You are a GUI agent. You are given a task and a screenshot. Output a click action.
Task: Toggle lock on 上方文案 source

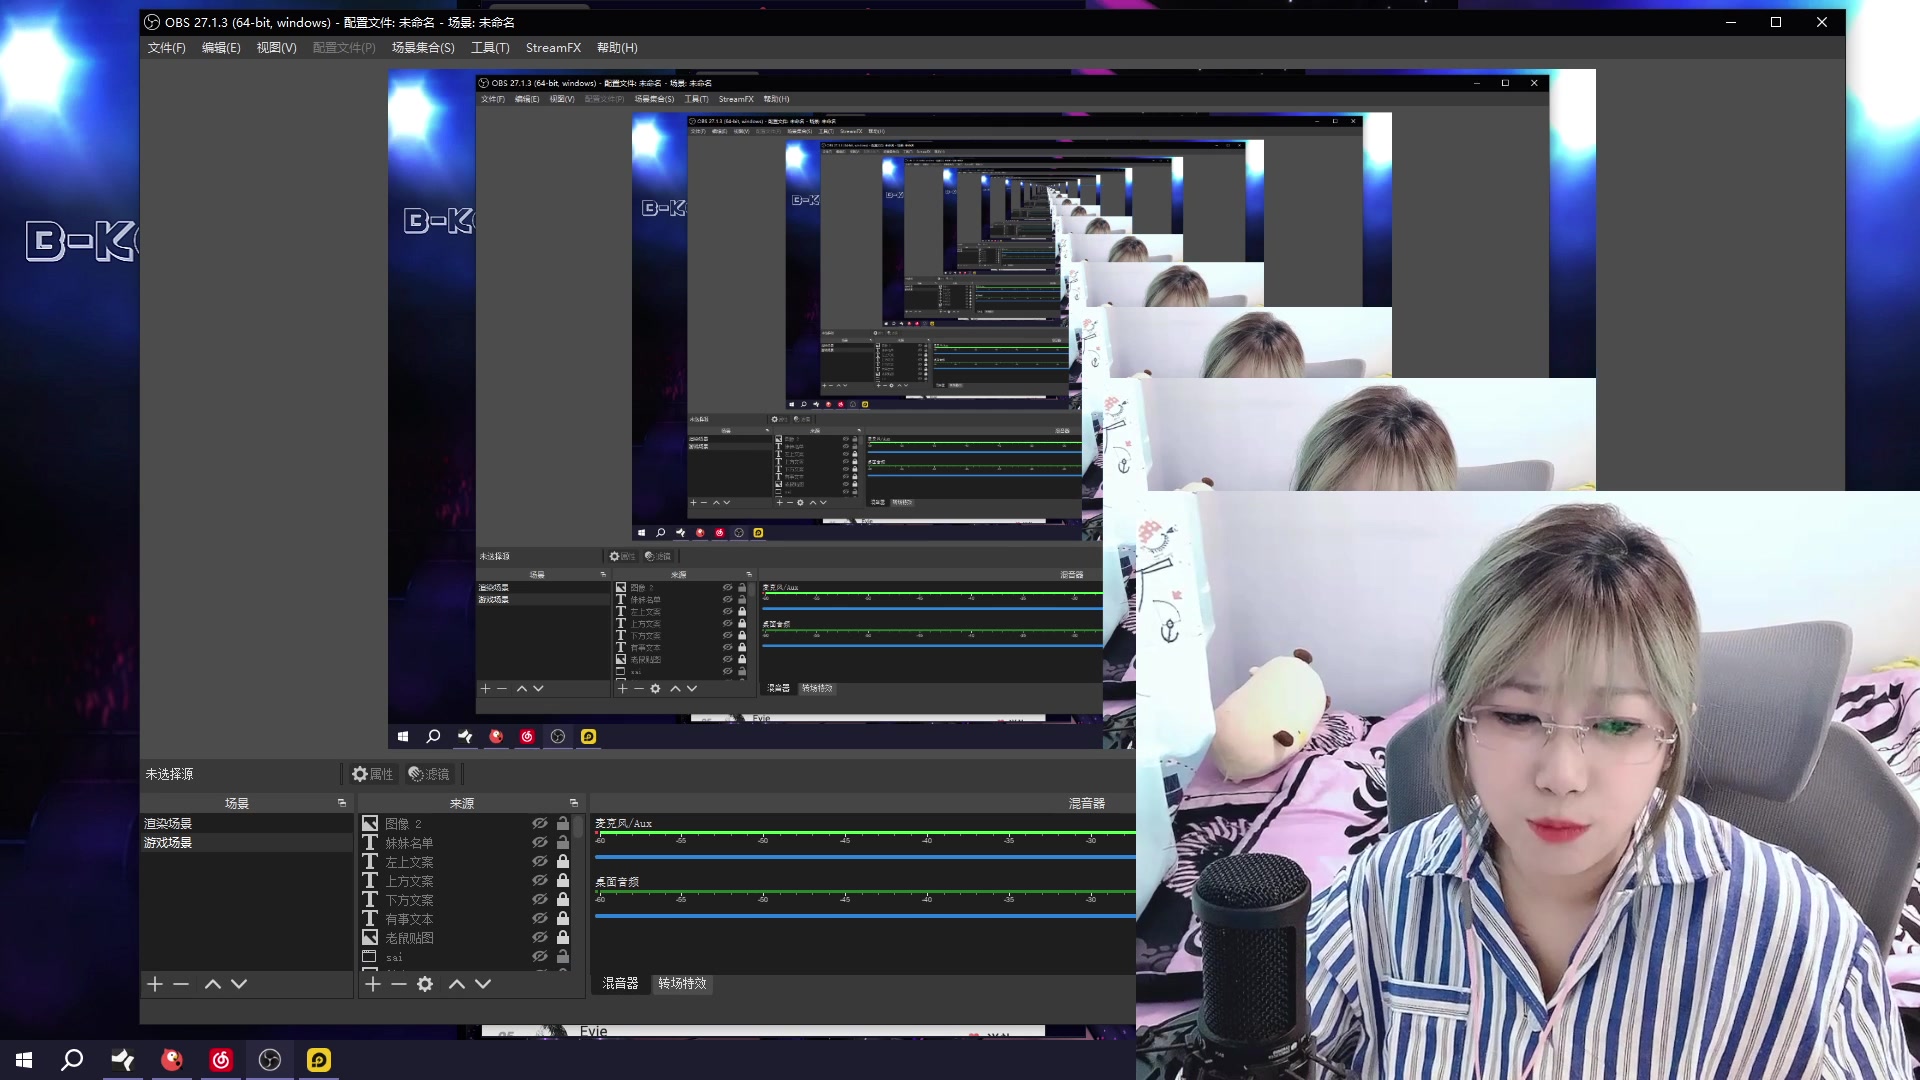[563, 880]
